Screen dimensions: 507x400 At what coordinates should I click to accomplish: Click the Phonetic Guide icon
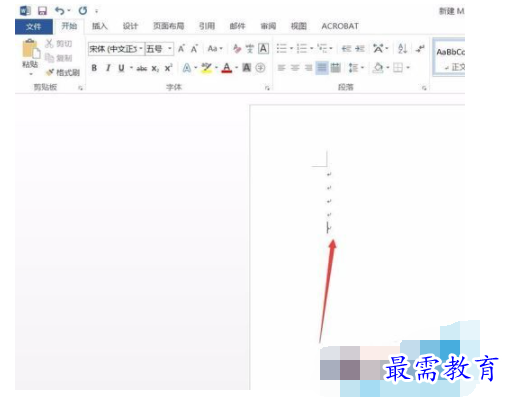tap(250, 49)
